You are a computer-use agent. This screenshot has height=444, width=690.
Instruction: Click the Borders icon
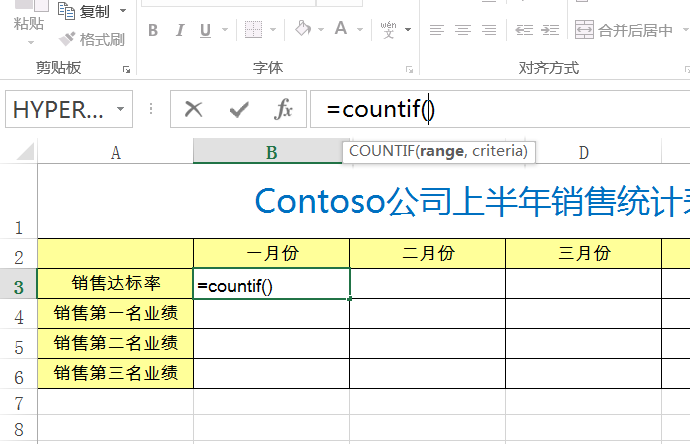point(253,30)
